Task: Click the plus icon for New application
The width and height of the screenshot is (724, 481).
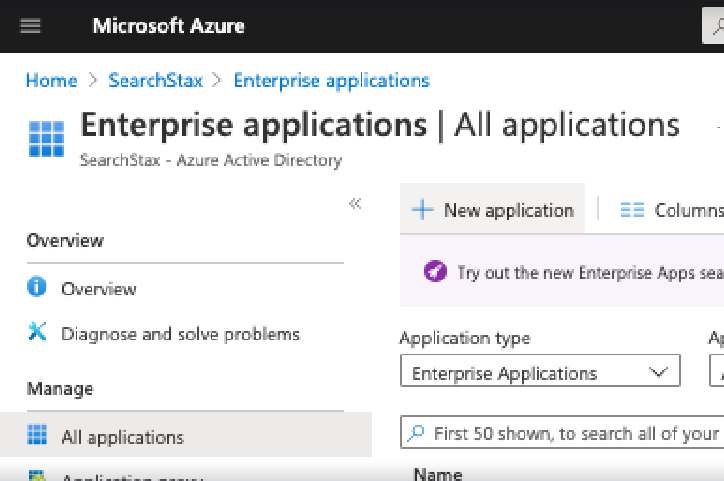Action: click(422, 210)
